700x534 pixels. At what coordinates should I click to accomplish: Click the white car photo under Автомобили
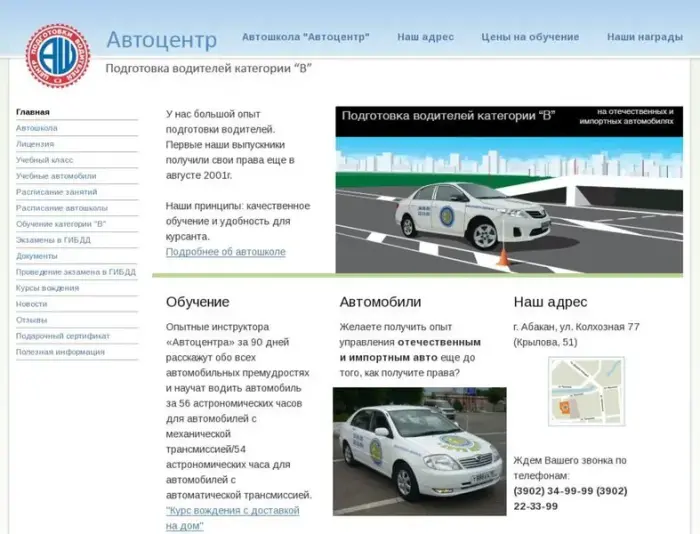click(x=419, y=451)
